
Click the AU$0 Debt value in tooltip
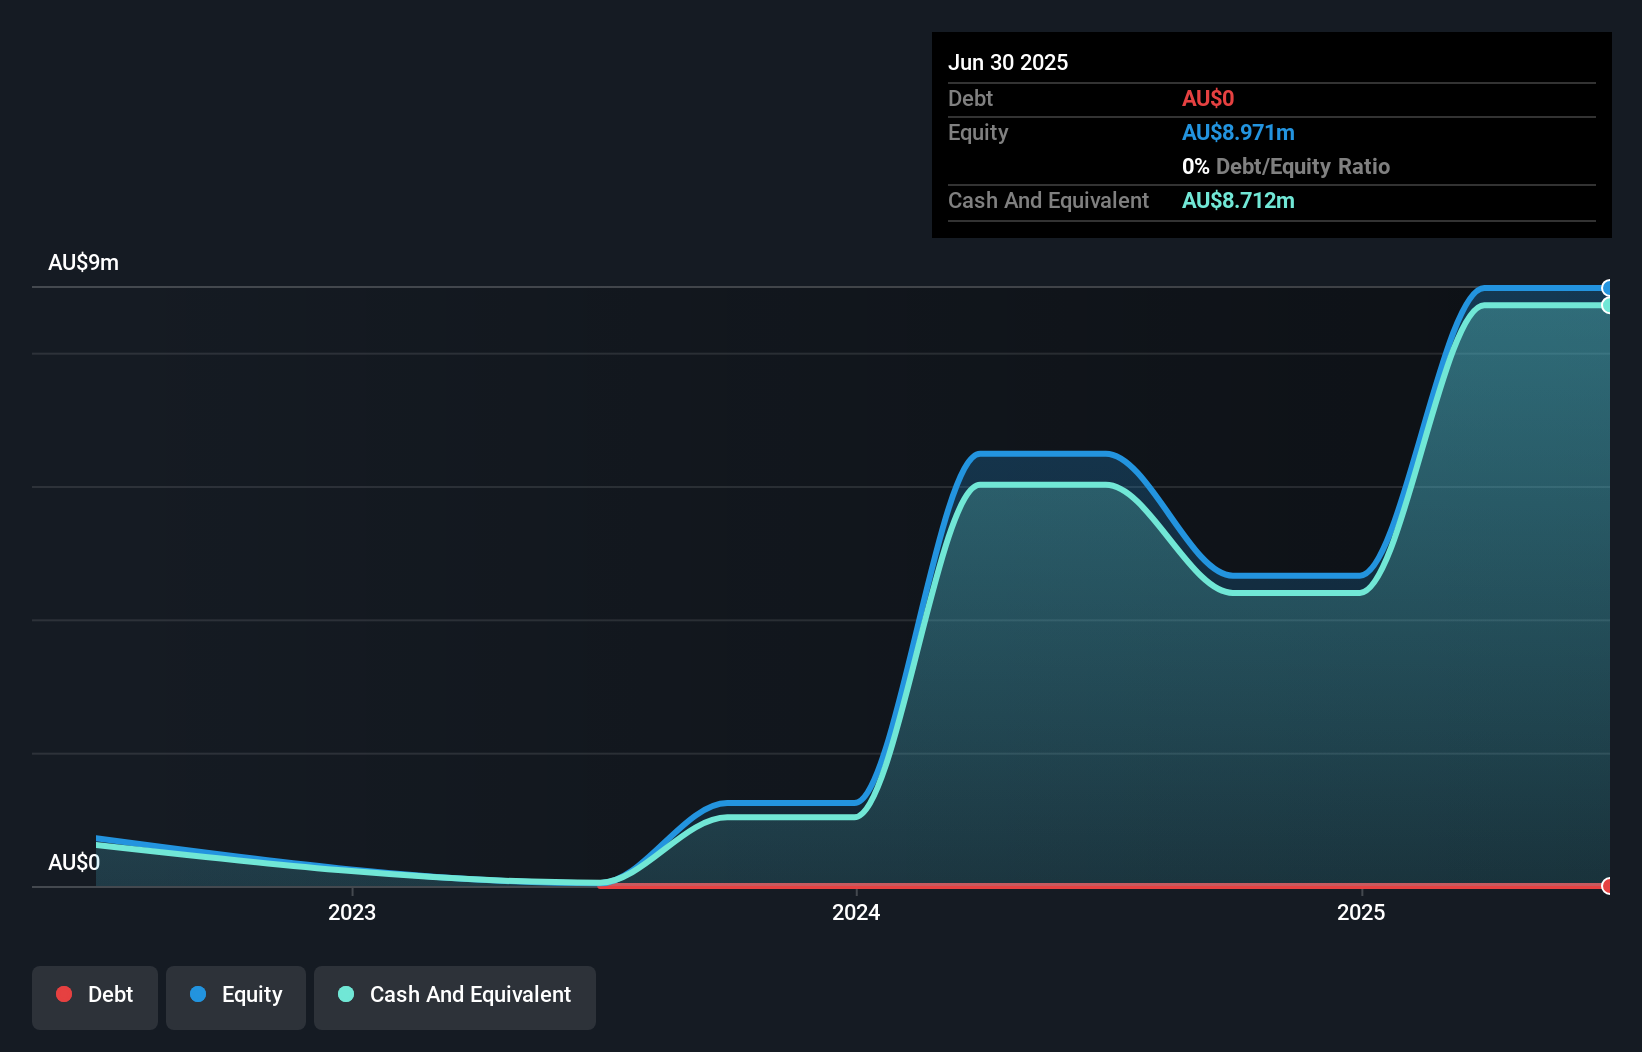(1208, 98)
